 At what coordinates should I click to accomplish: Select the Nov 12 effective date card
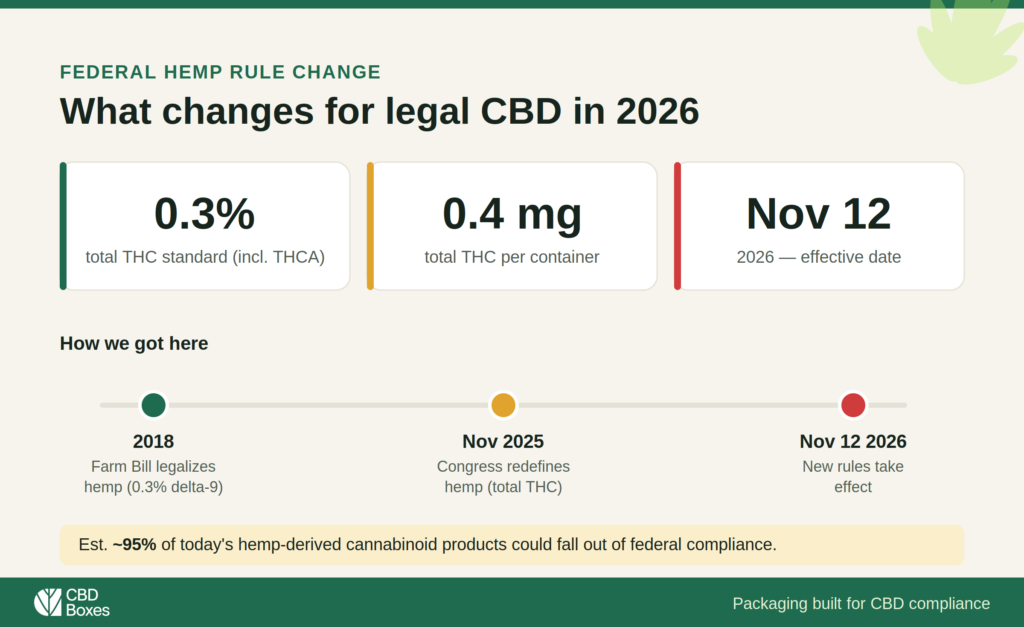[819, 226]
